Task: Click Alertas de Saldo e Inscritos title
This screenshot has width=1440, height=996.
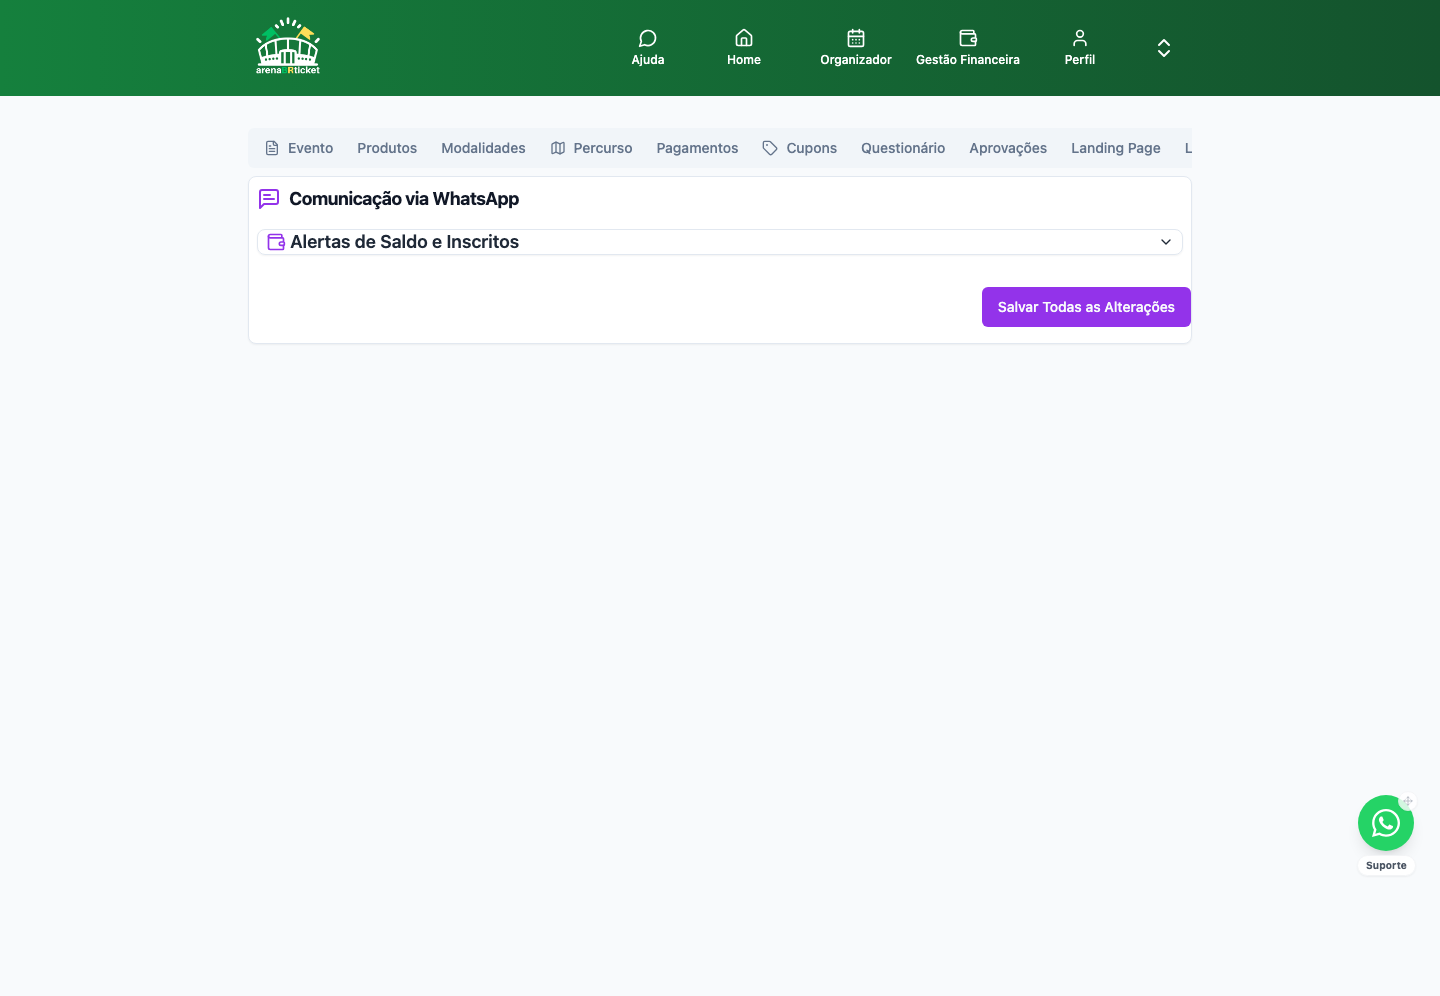Action: tap(404, 242)
